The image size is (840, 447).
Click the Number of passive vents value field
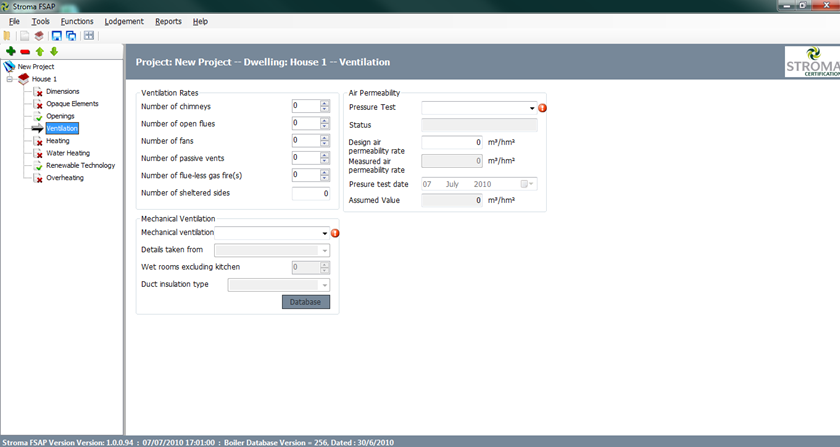[x=306, y=158]
